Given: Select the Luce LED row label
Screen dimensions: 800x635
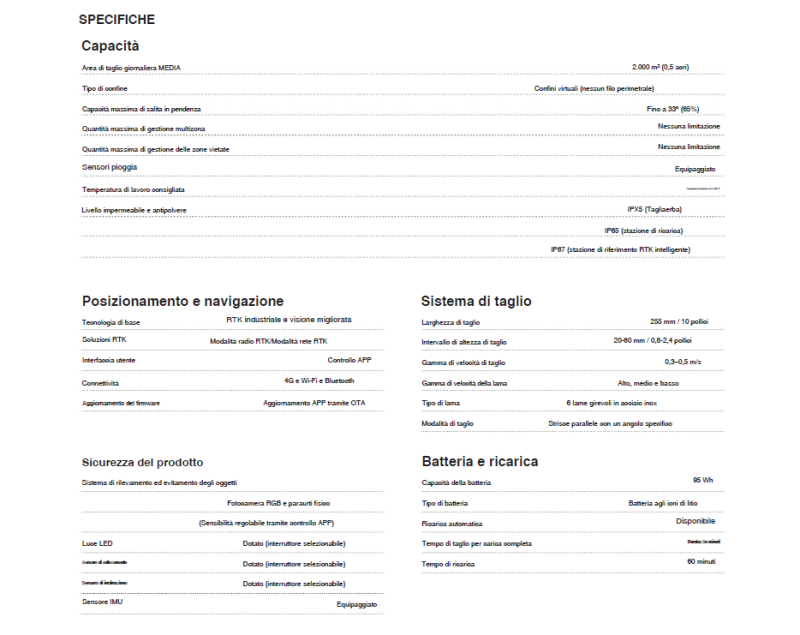Looking at the screenshot, I should point(99,543).
